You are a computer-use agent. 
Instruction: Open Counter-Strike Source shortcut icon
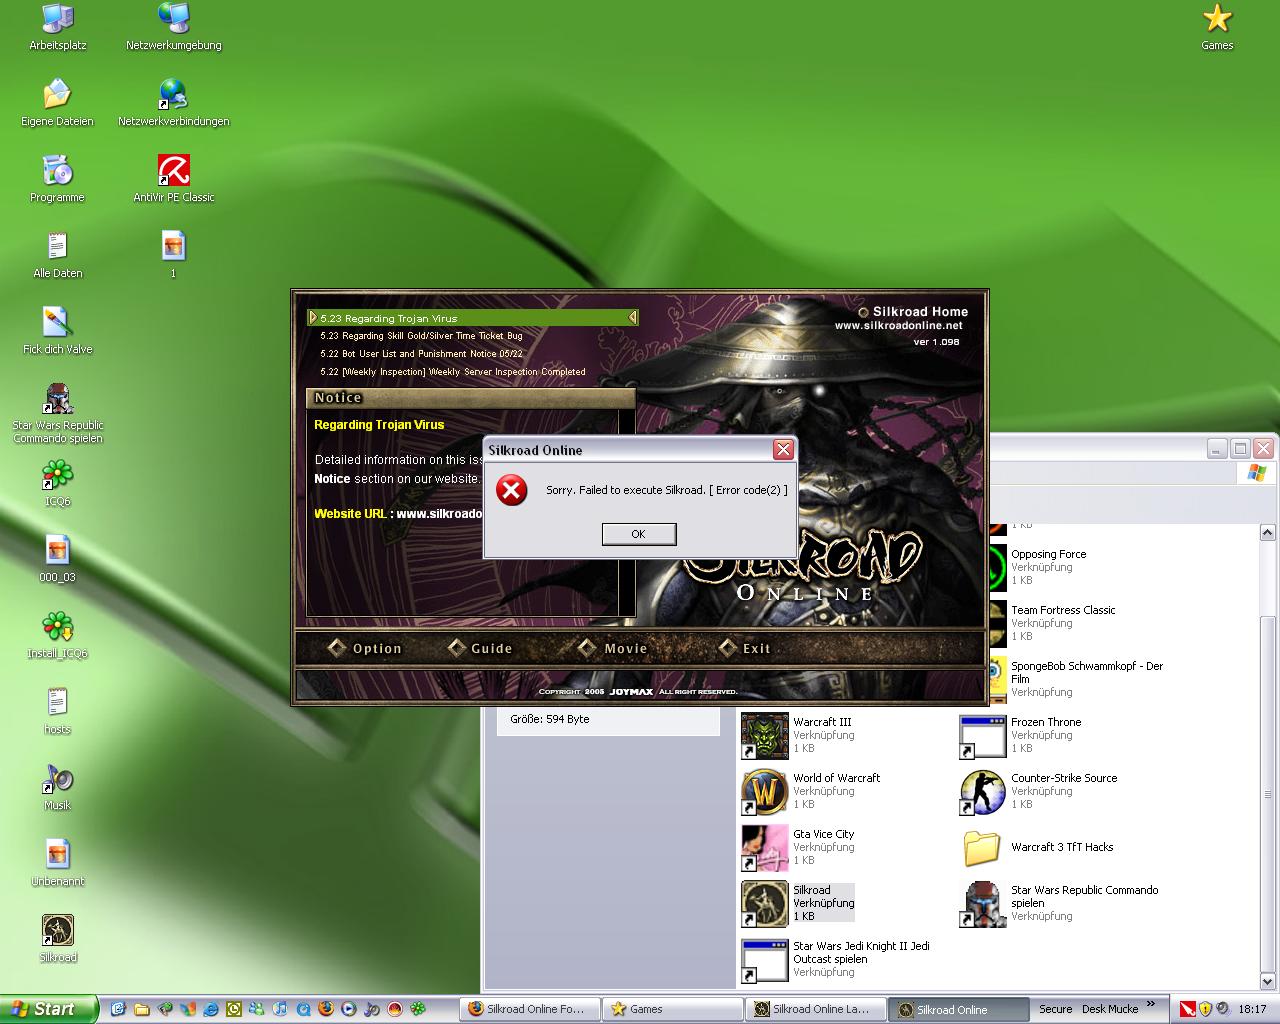tap(983, 792)
